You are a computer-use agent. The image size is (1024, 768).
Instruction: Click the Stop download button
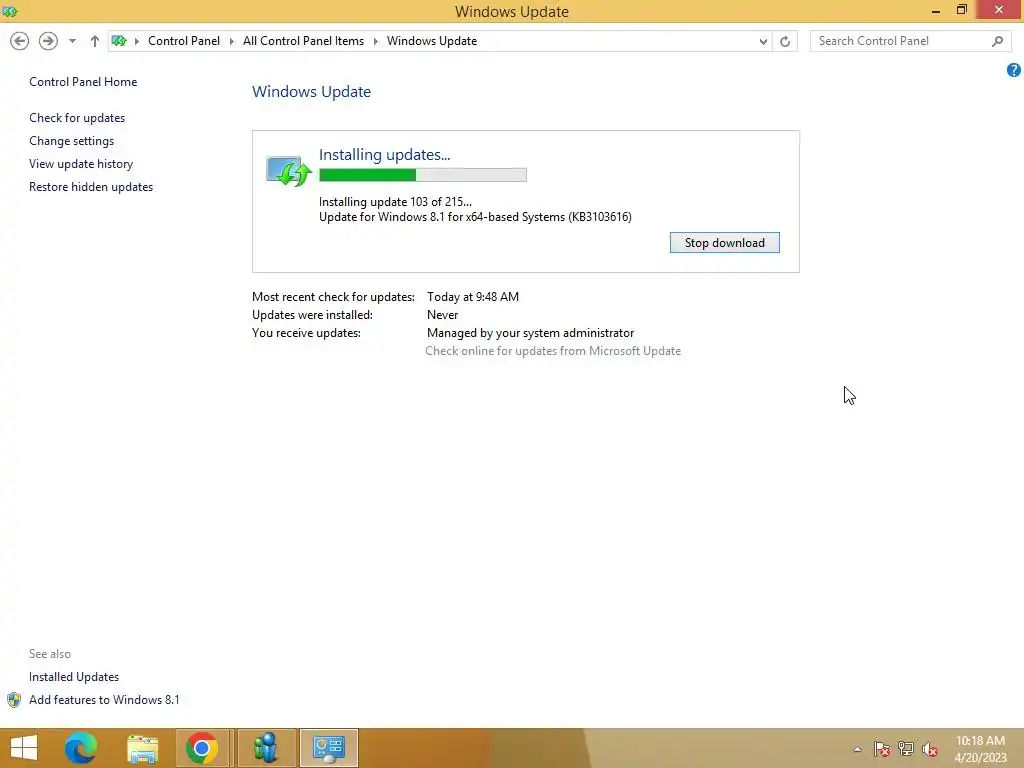click(724, 243)
